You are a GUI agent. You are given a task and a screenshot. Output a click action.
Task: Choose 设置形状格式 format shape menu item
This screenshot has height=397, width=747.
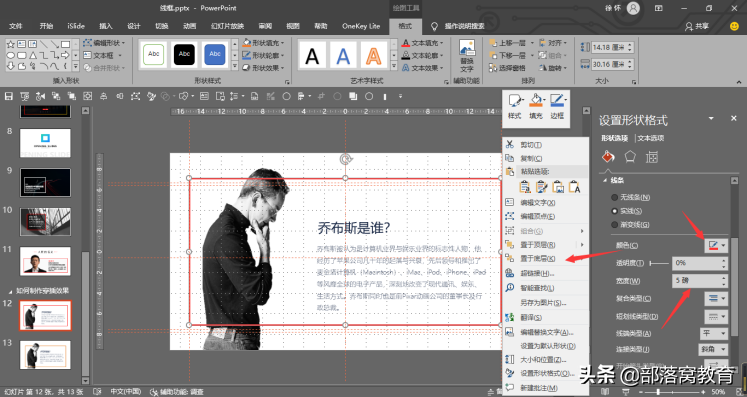(x=546, y=373)
